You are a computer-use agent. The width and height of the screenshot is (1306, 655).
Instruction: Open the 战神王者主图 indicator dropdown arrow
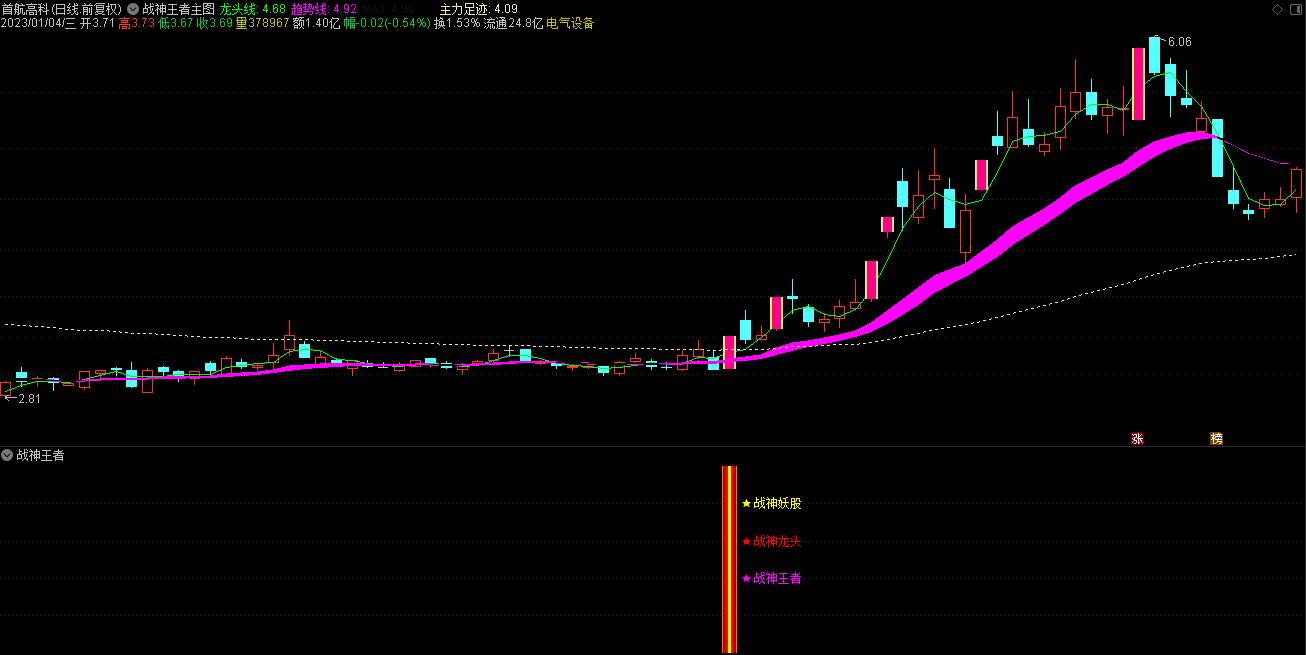tap(133, 9)
